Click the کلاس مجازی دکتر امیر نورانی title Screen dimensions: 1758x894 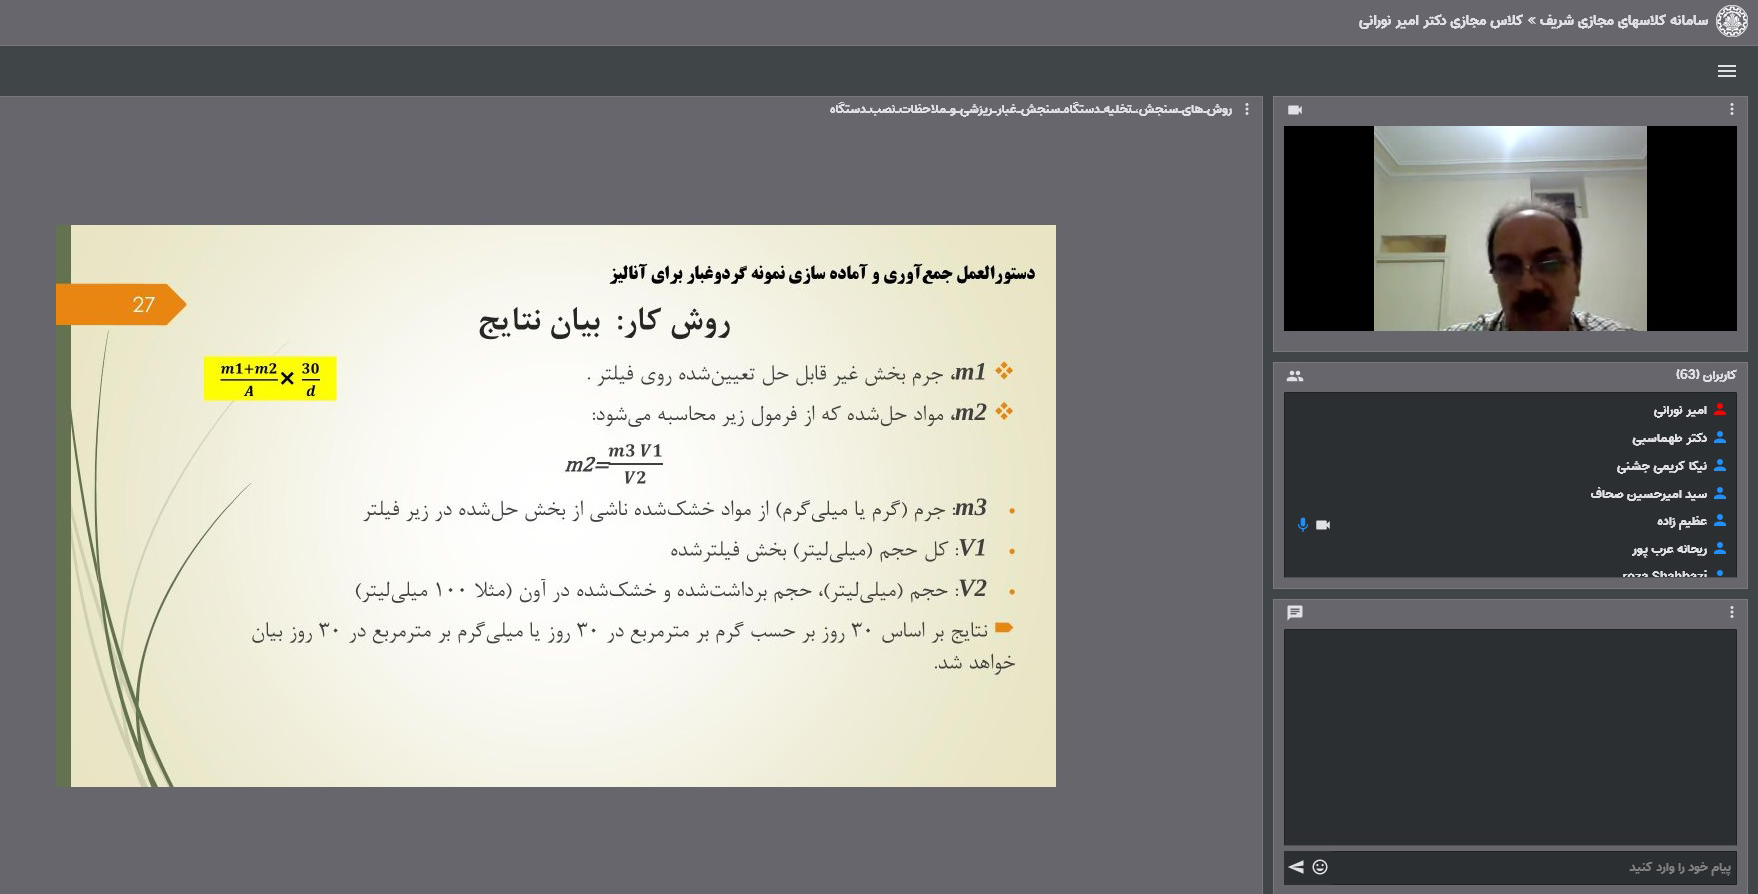(1439, 21)
